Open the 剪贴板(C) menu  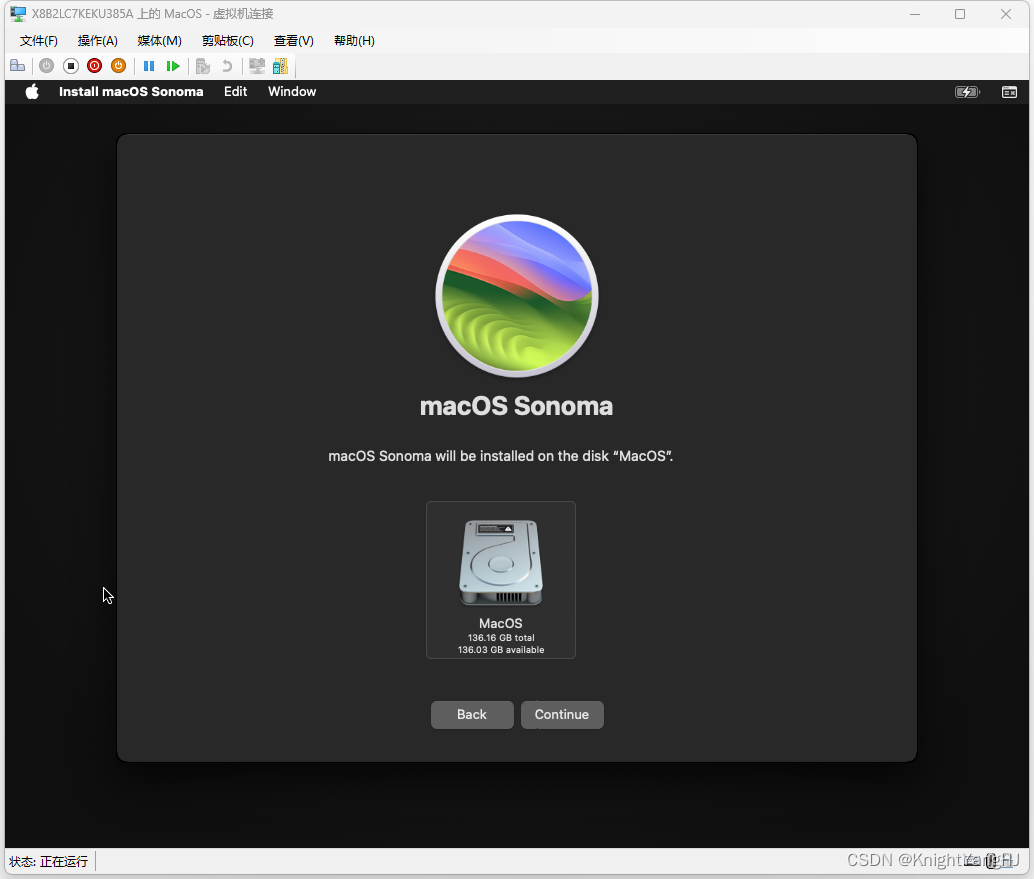[x=228, y=41]
